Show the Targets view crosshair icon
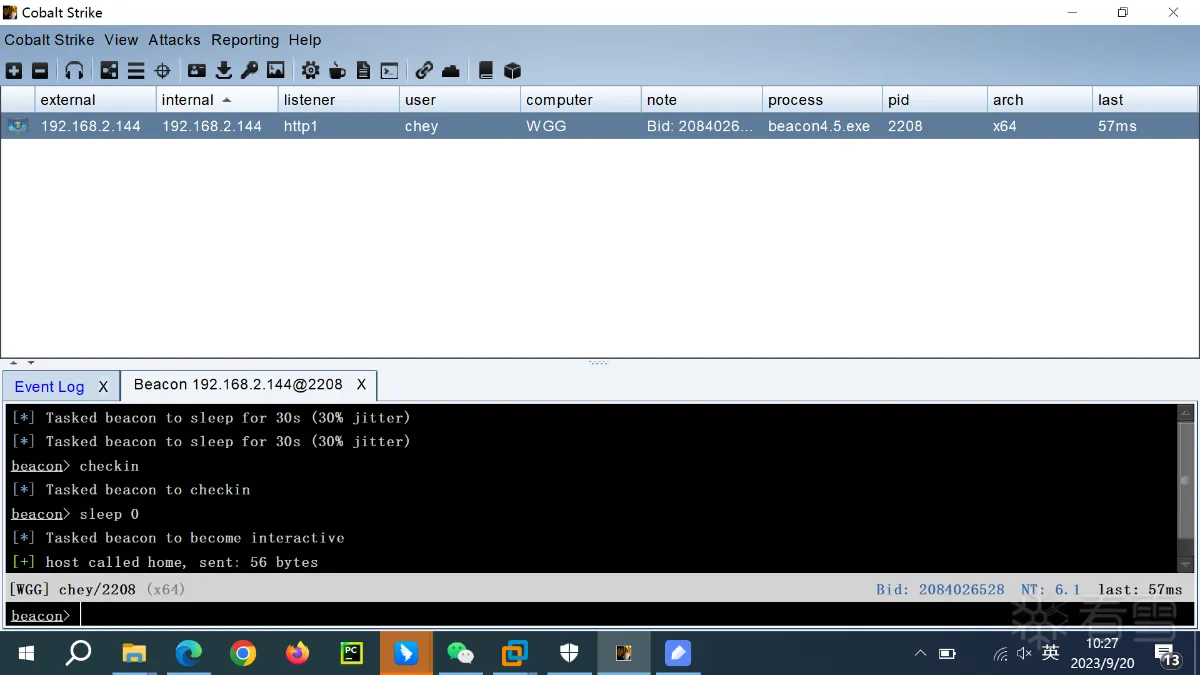The width and height of the screenshot is (1200, 675). click(x=162, y=71)
